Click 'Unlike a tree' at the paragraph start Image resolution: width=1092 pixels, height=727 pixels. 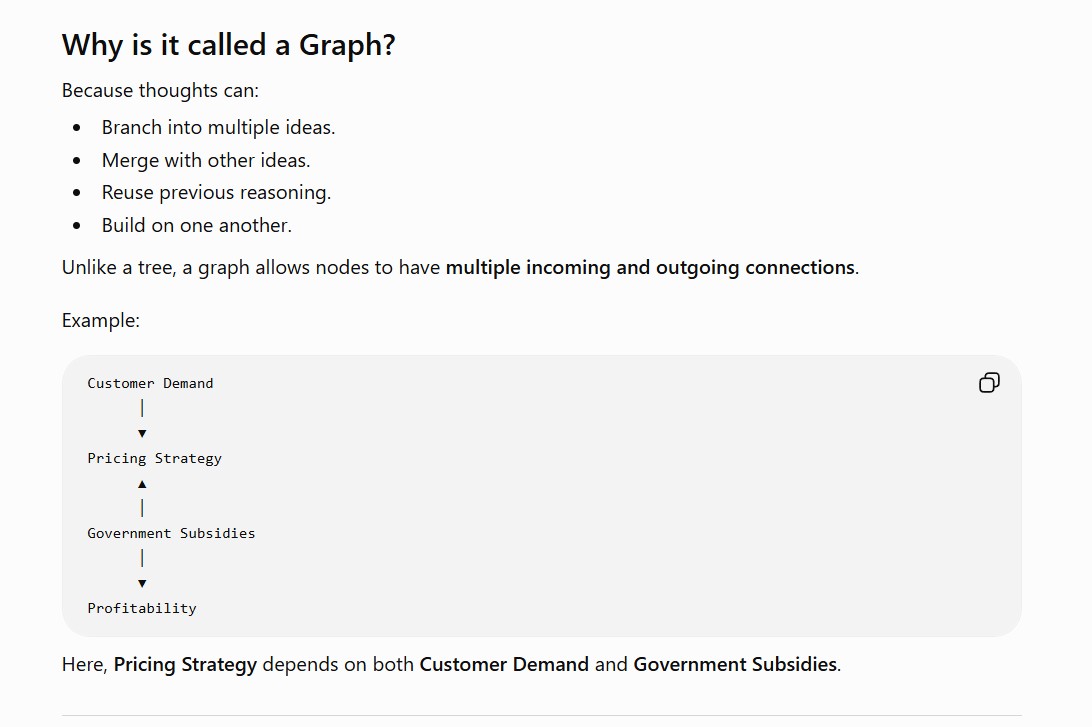(x=118, y=267)
